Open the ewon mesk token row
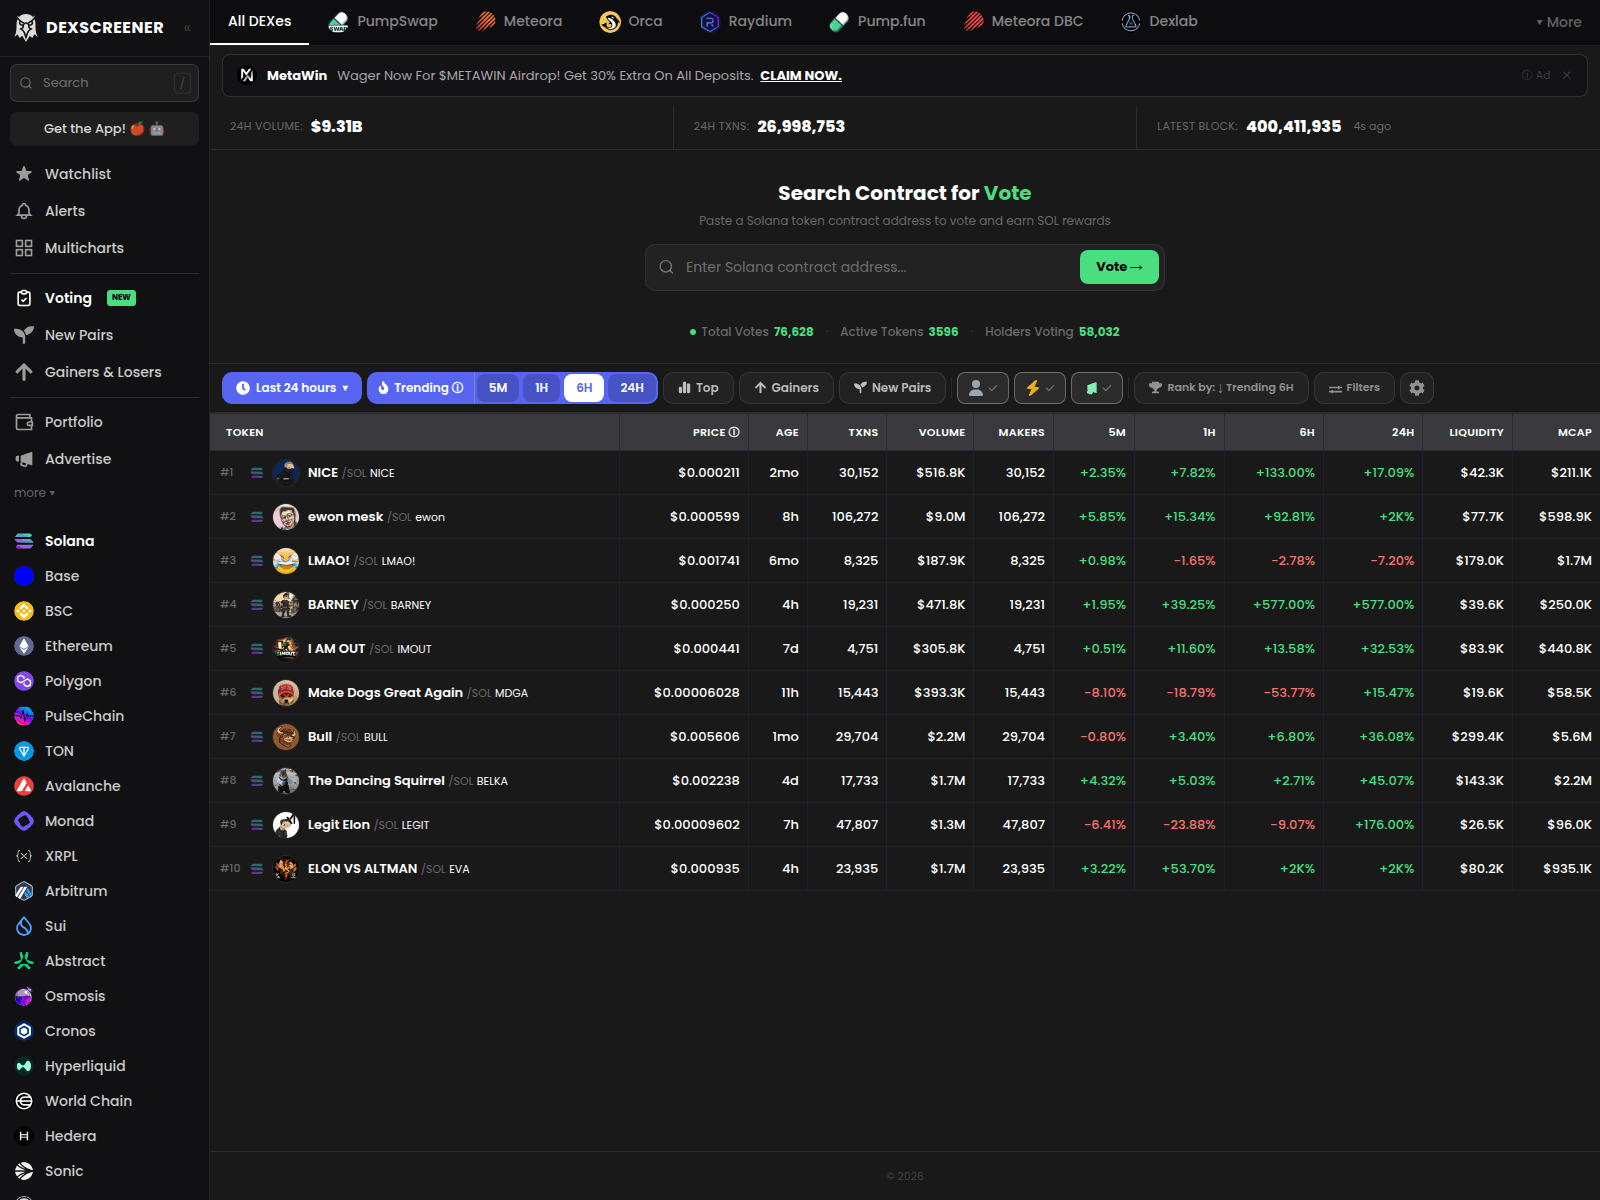The image size is (1600, 1200). click(904, 517)
